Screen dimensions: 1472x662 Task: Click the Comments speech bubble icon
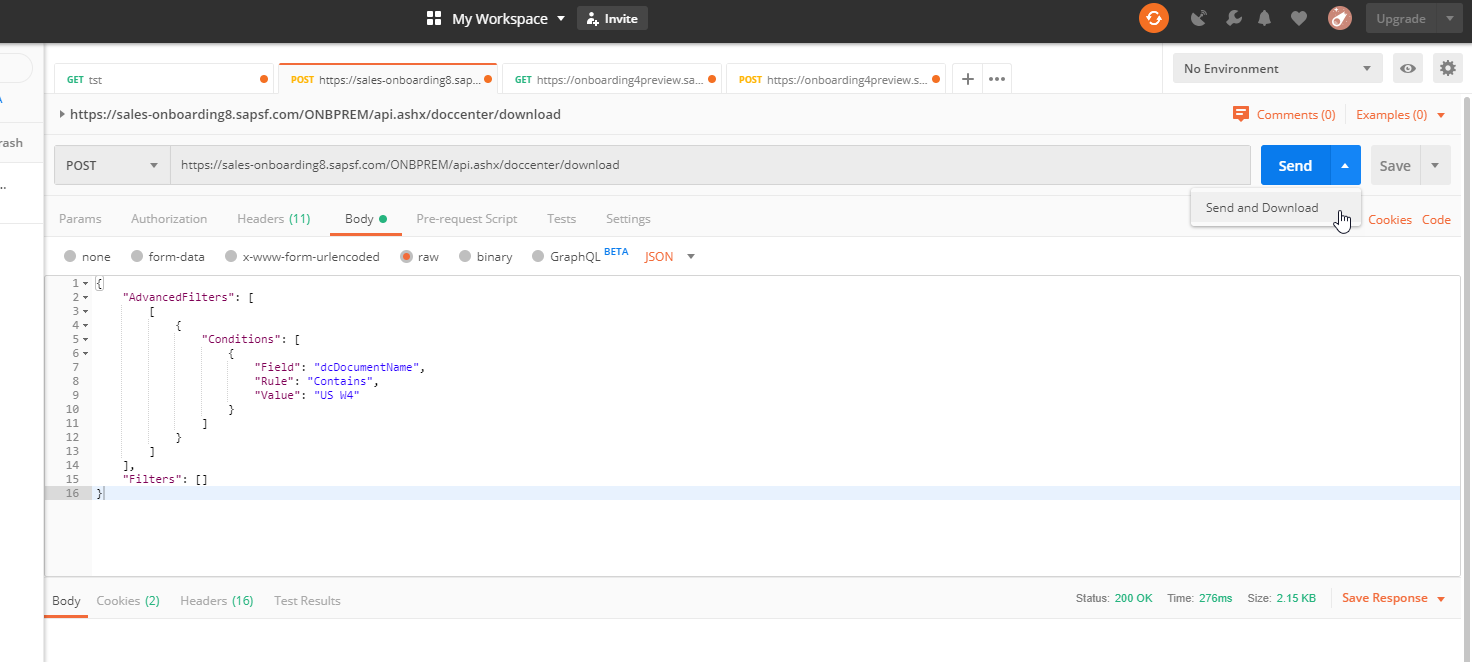1241,114
